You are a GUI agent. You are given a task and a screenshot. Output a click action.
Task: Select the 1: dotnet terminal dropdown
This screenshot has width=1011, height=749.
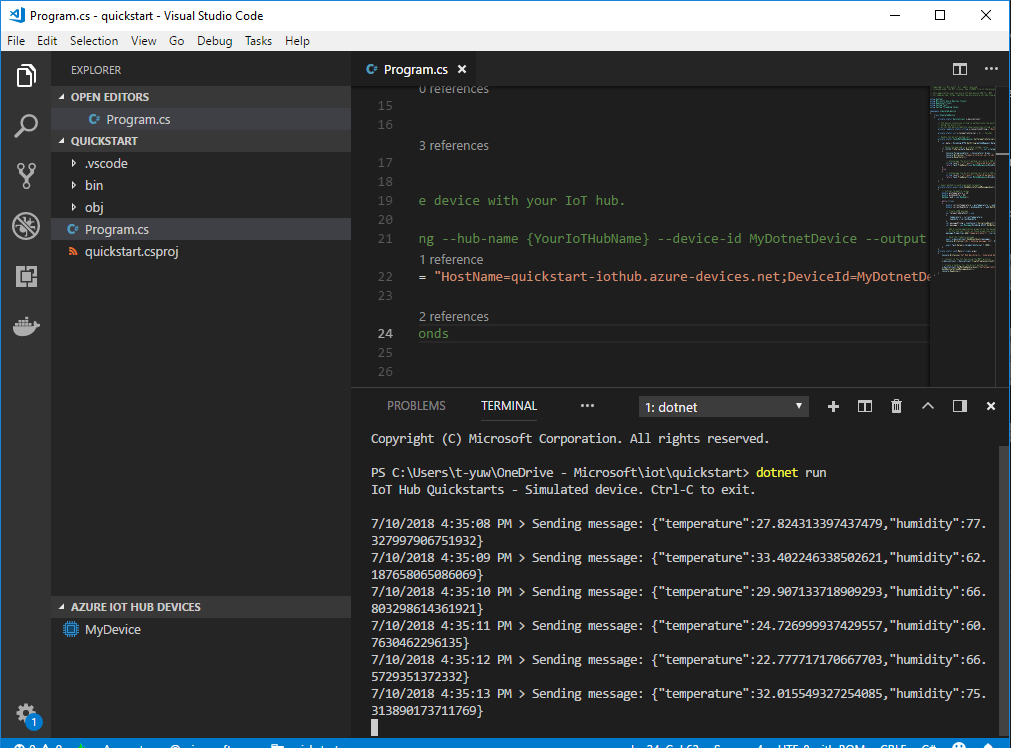(x=723, y=407)
